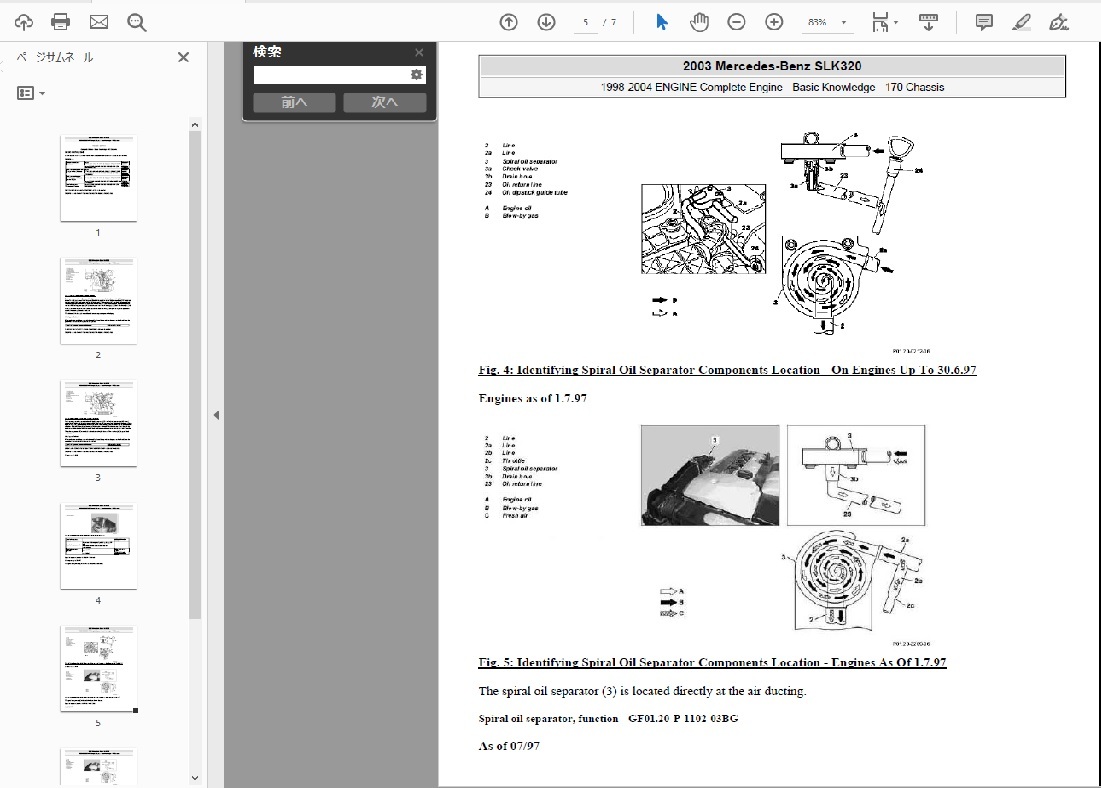Select the highlighter pen tool
1101x788 pixels.
point(1022,22)
